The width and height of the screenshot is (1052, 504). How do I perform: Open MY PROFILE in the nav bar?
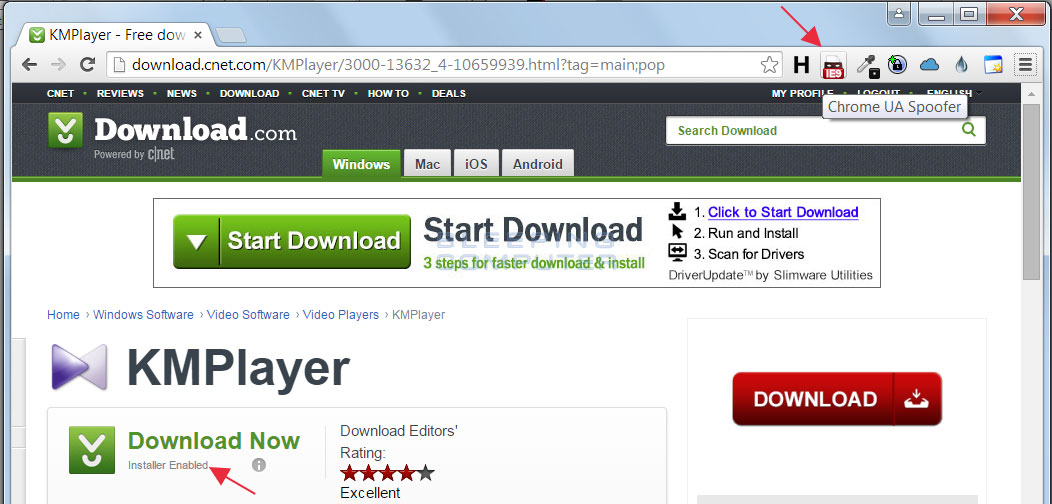tap(802, 93)
